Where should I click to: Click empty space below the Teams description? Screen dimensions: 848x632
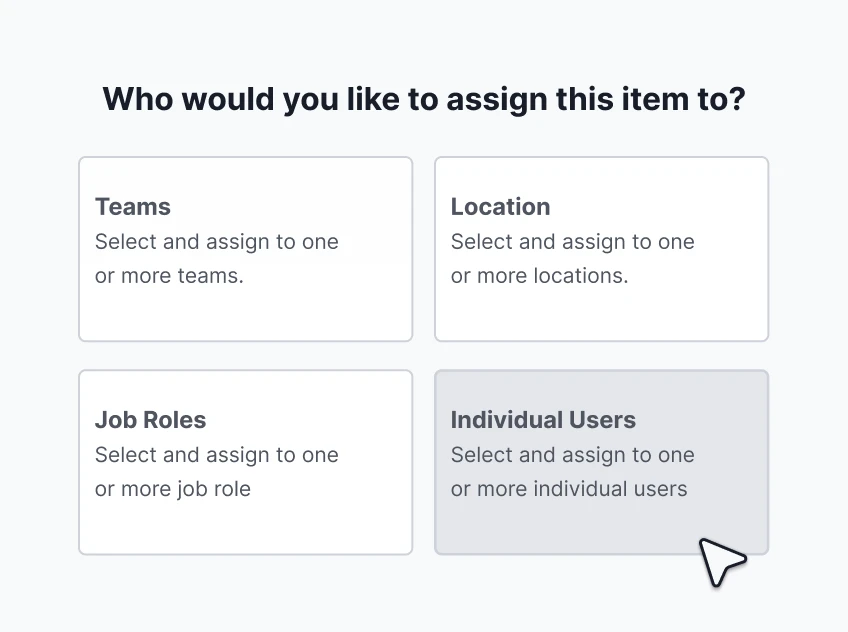pyautogui.click(x=245, y=315)
